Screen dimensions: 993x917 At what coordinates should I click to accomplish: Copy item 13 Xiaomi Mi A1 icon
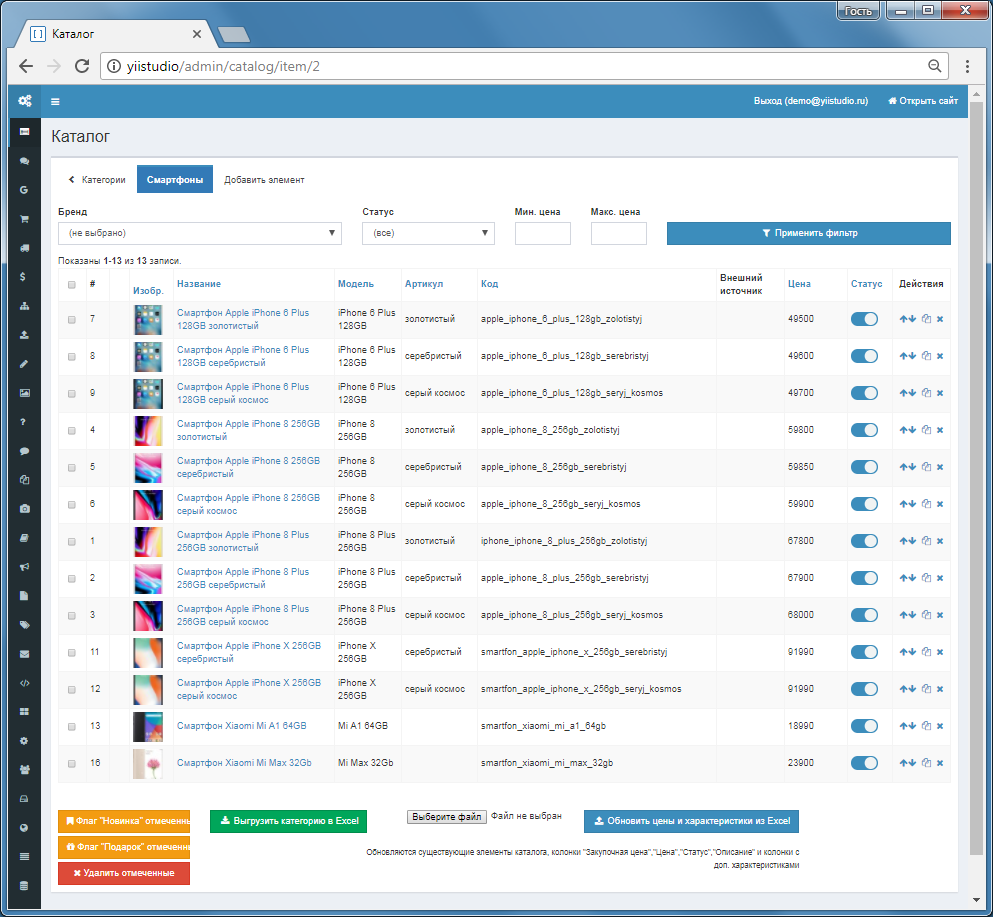[x=927, y=726]
